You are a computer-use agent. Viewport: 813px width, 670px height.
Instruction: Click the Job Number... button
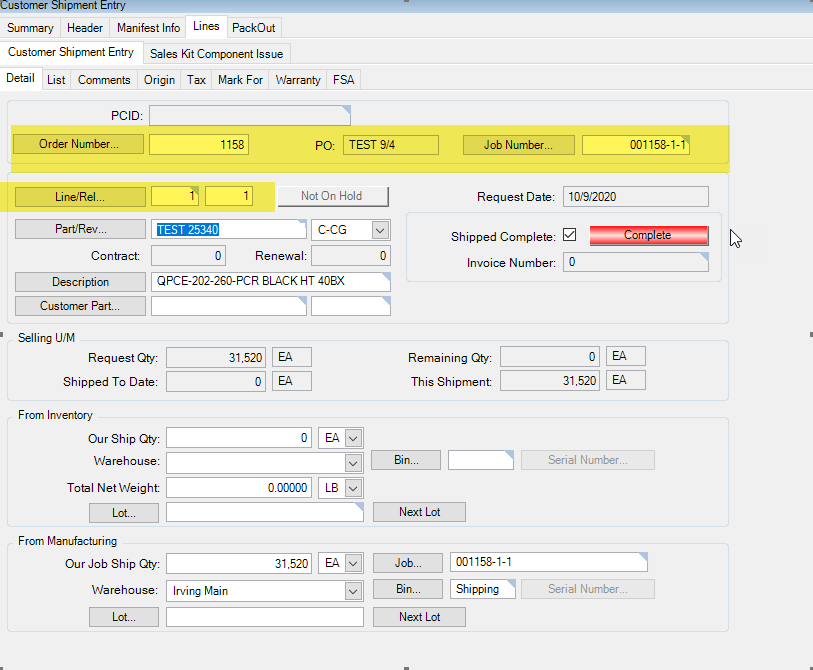tap(518, 145)
